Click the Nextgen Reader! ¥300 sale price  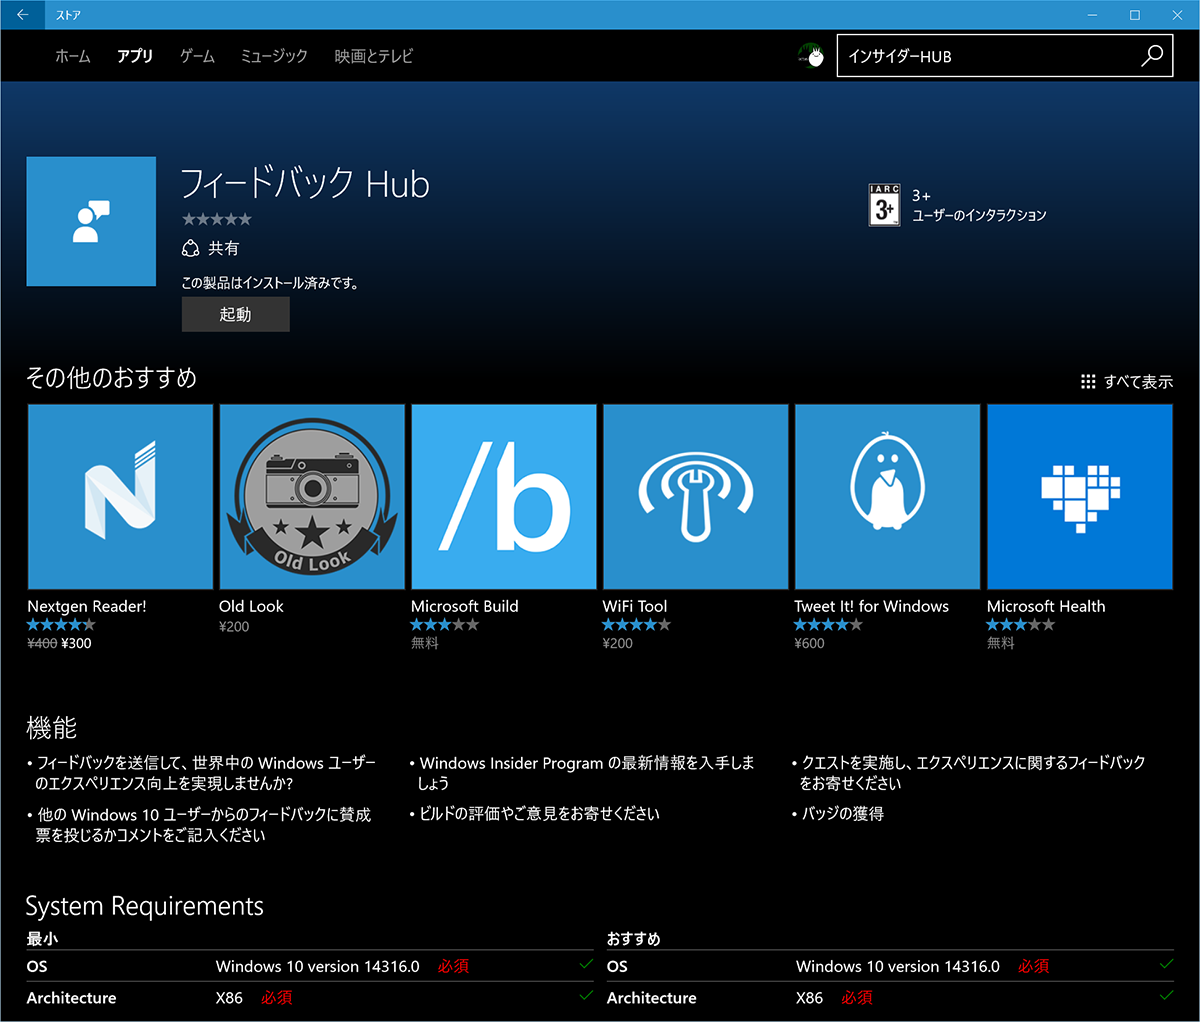click(x=76, y=643)
